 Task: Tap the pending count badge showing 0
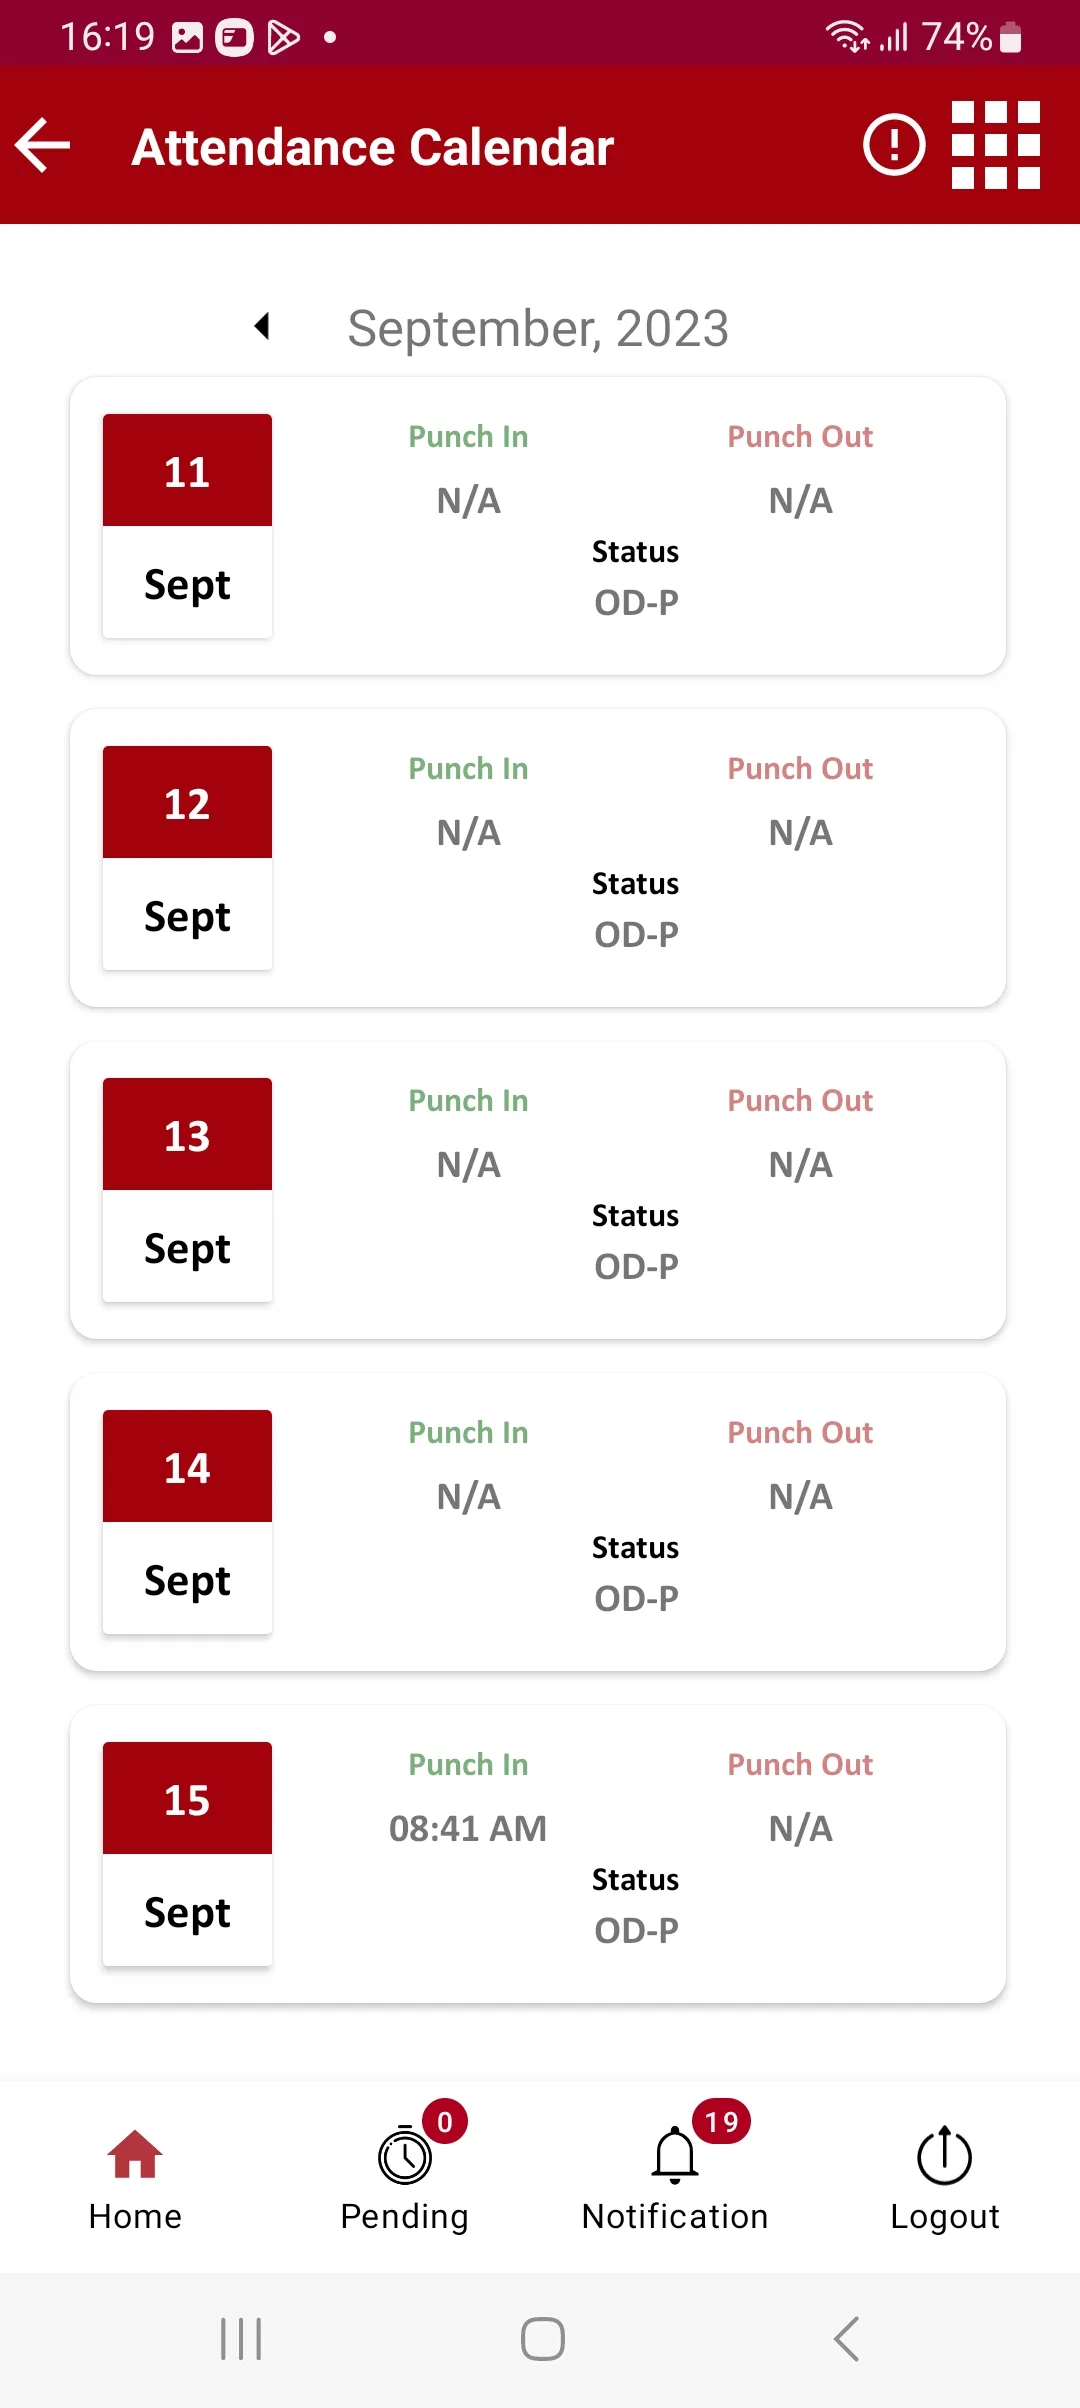445,2121
